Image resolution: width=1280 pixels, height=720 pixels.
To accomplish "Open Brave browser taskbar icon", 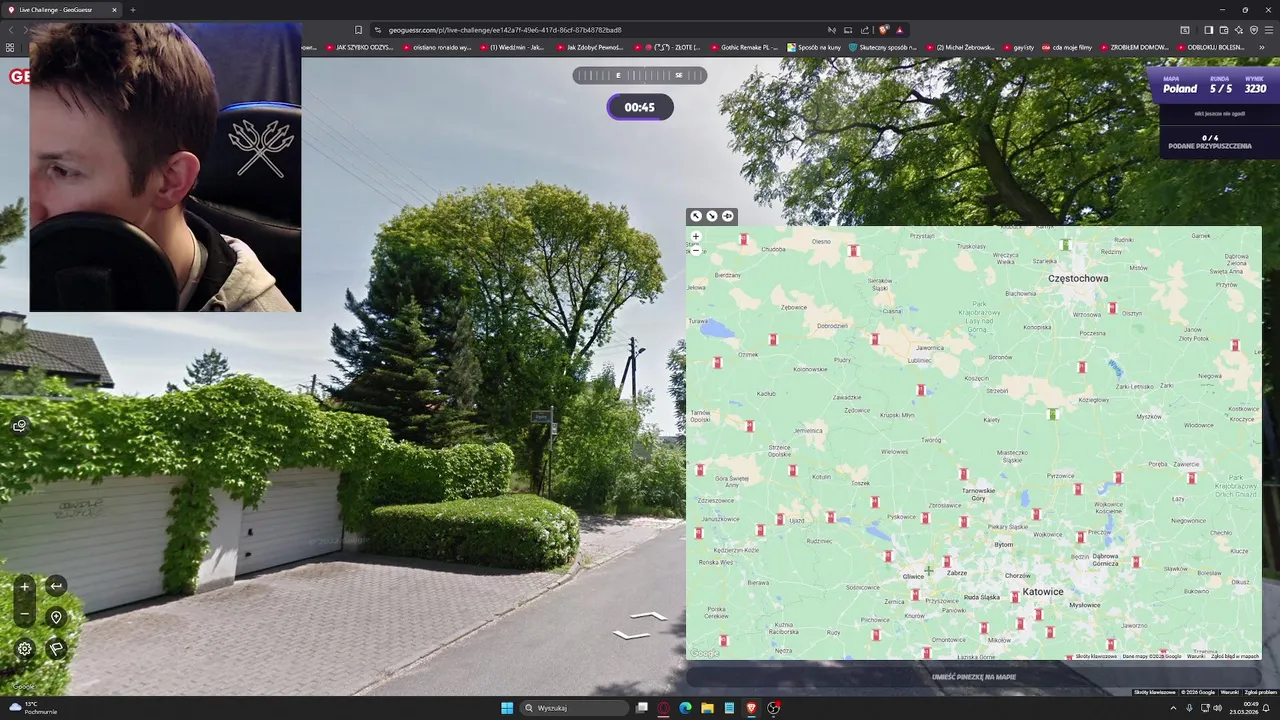I will [751, 708].
